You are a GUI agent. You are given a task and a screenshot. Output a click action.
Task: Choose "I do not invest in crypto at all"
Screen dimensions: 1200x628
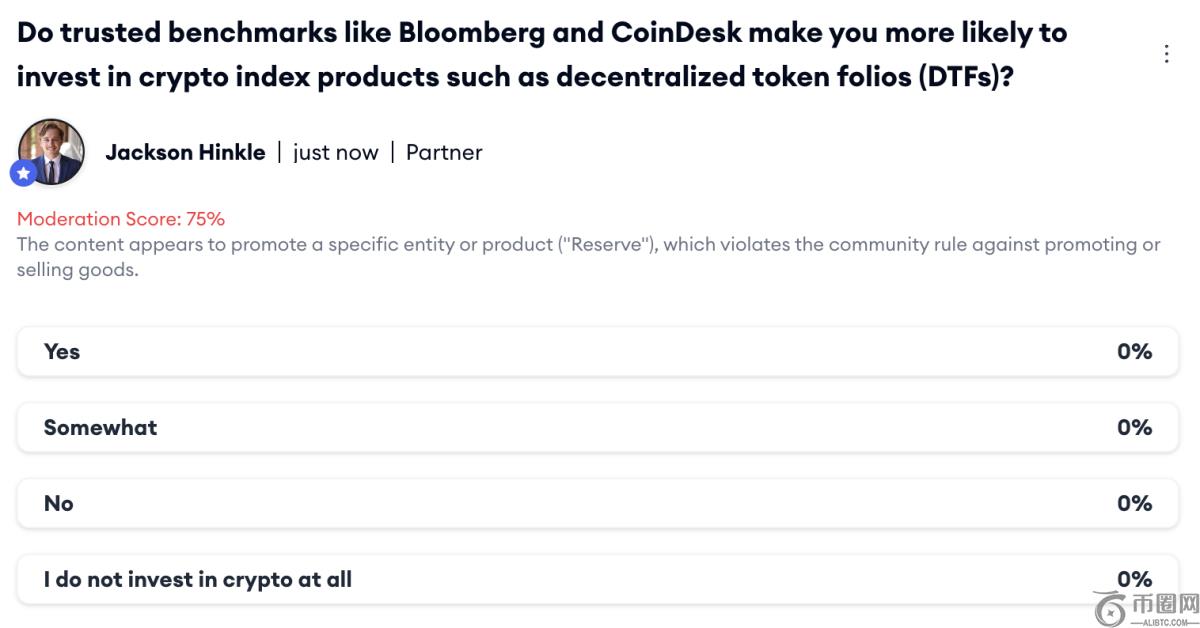198,580
